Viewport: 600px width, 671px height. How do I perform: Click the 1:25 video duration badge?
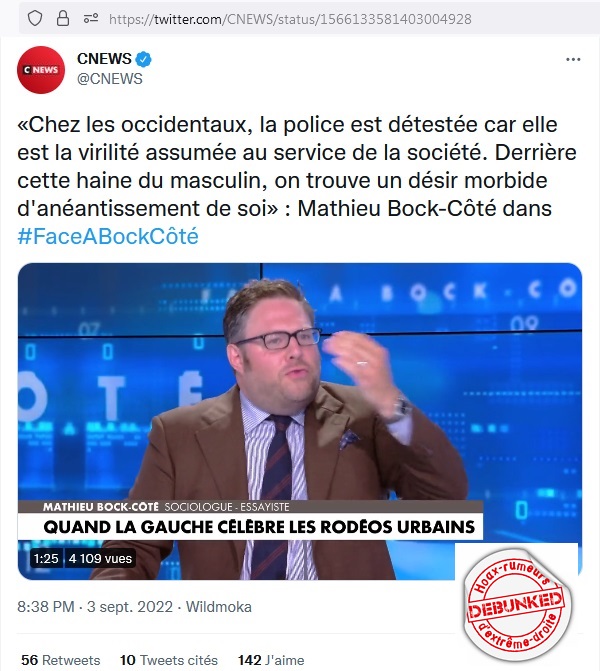pyautogui.click(x=46, y=558)
